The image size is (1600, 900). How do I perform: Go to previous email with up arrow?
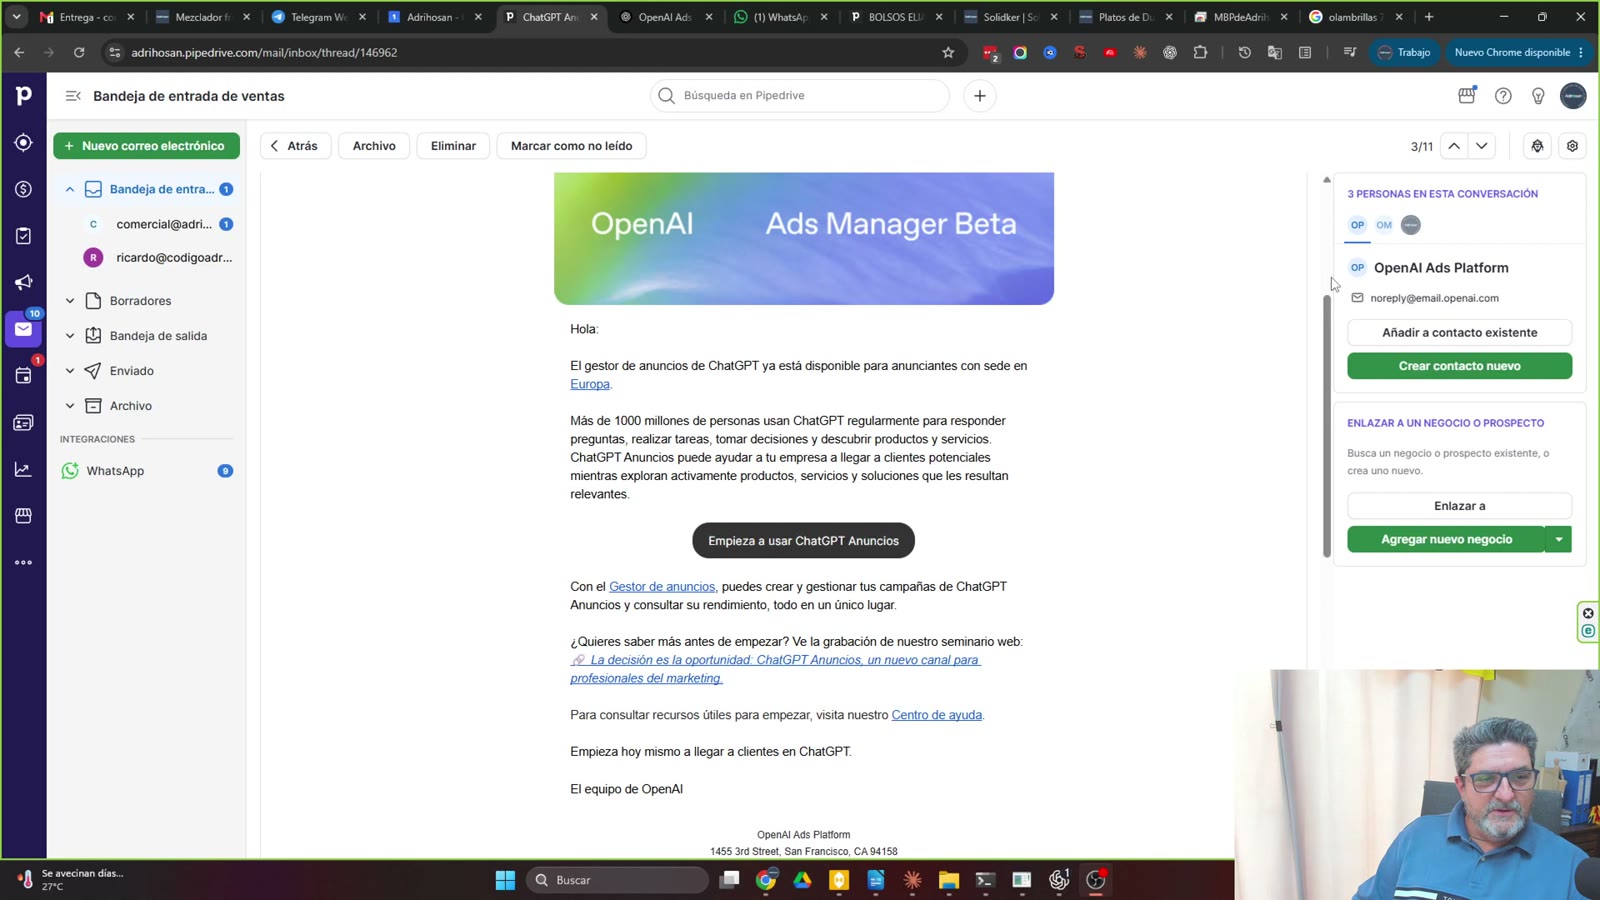click(1454, 146)
